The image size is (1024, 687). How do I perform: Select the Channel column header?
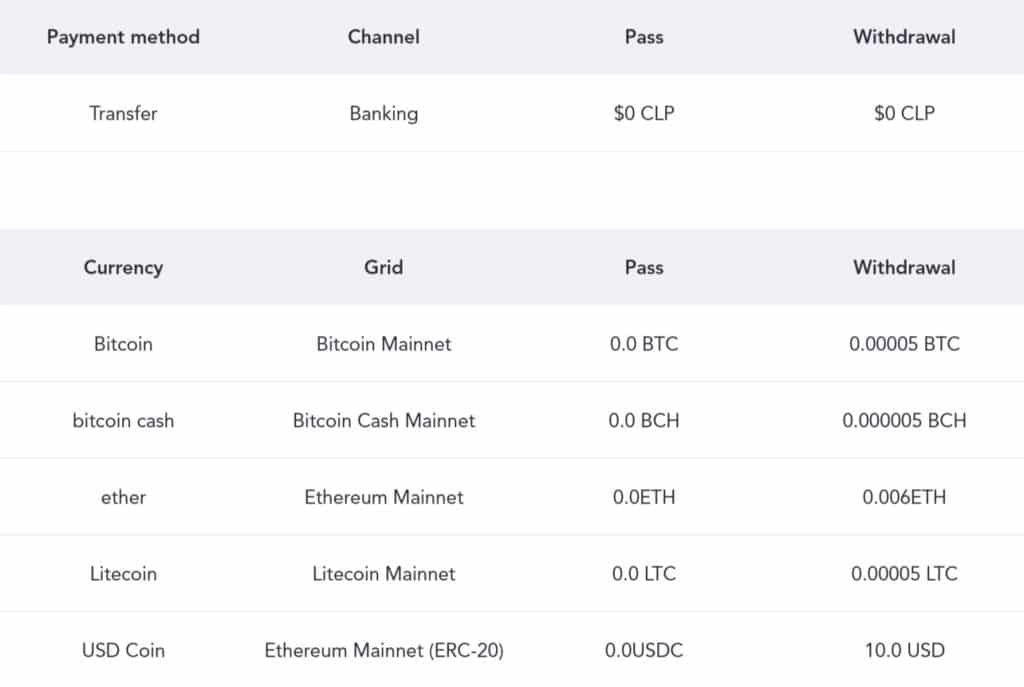[x=384, y=37]
